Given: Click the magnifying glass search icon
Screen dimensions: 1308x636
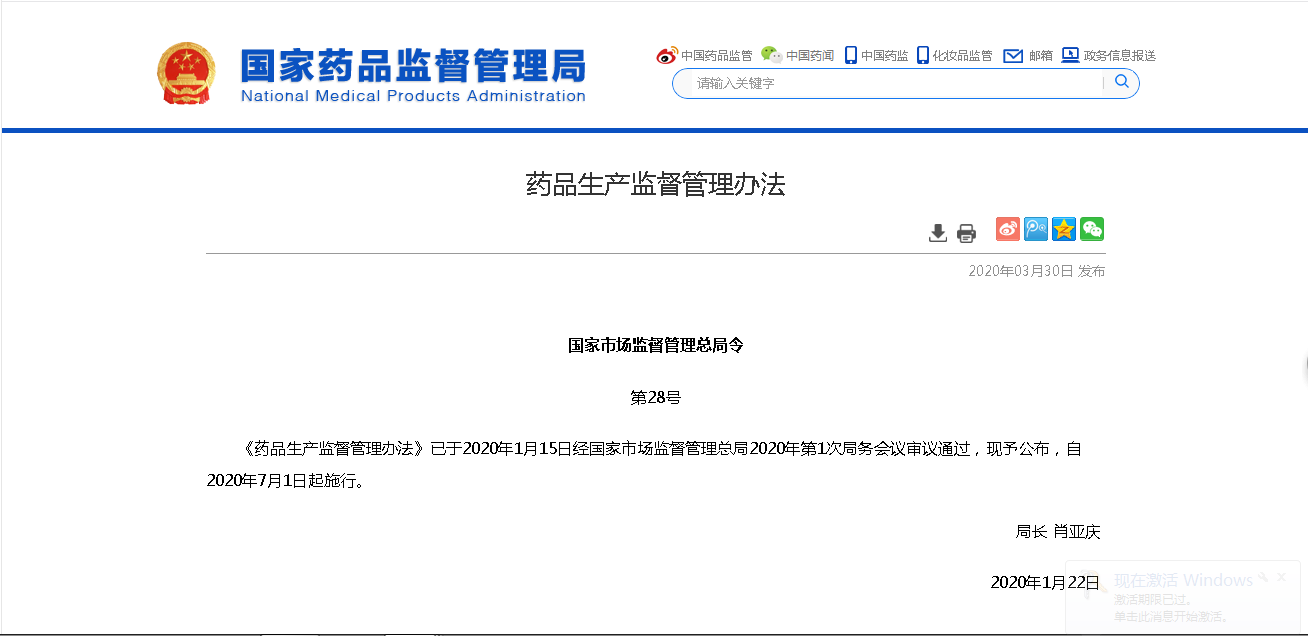Looking at the screenshot, I should pyautogui.click(x=1121, y=82).
